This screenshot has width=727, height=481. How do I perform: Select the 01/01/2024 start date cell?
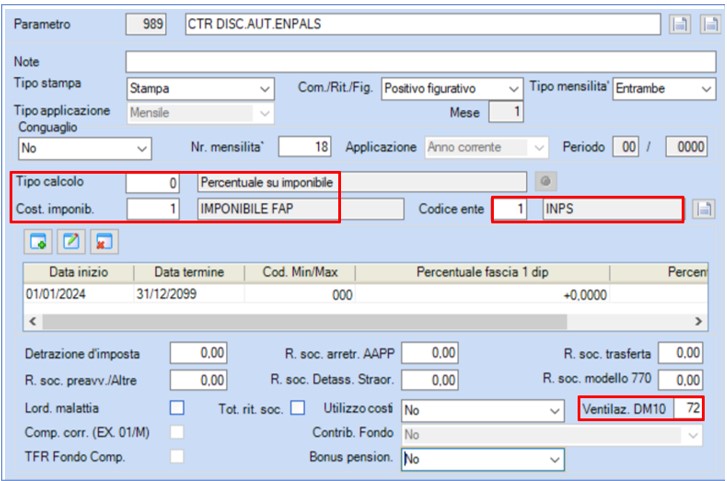click(x=79, y=294)
